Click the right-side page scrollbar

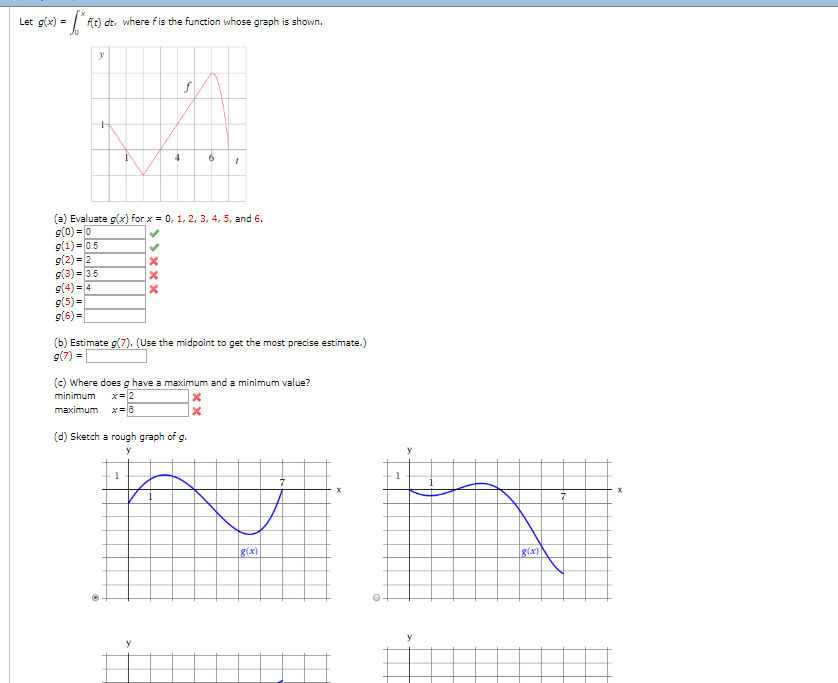pyautogui.click(x=833, y=340)
